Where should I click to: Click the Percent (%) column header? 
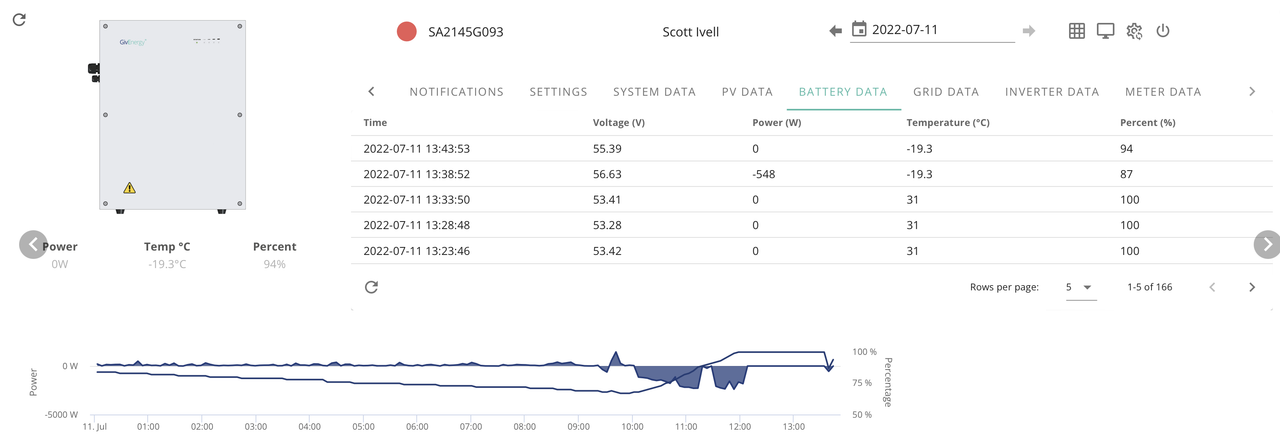click(1148, 123)
